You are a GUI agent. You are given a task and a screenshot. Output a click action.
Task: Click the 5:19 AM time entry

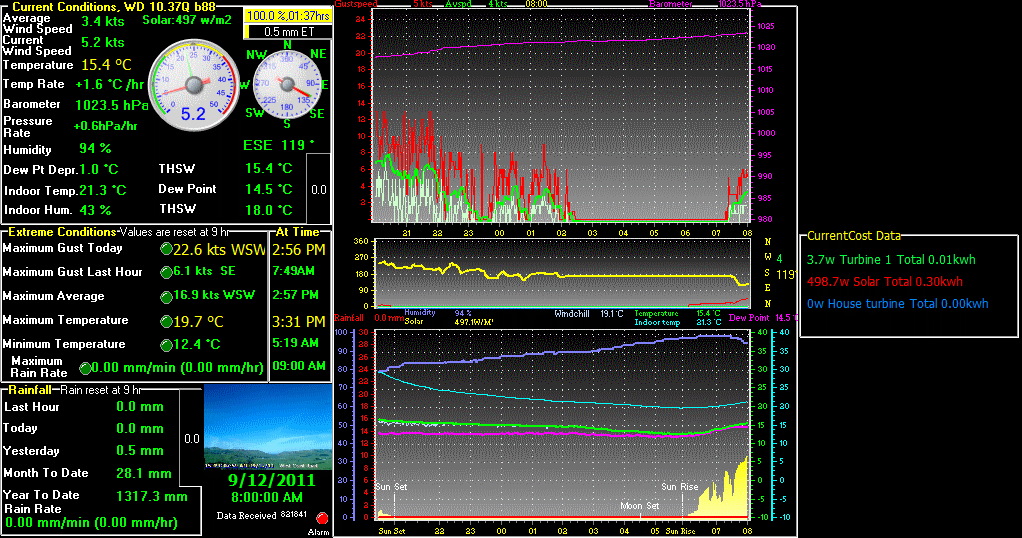[x=295, y=343]
